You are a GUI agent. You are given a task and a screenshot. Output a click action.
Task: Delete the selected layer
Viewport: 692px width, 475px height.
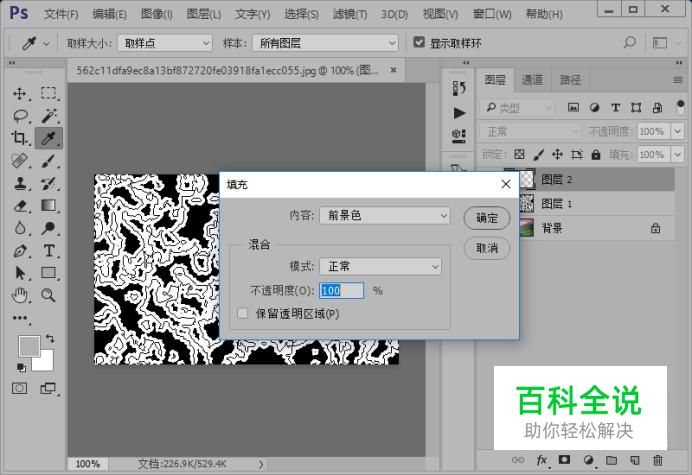coord(658,460)
